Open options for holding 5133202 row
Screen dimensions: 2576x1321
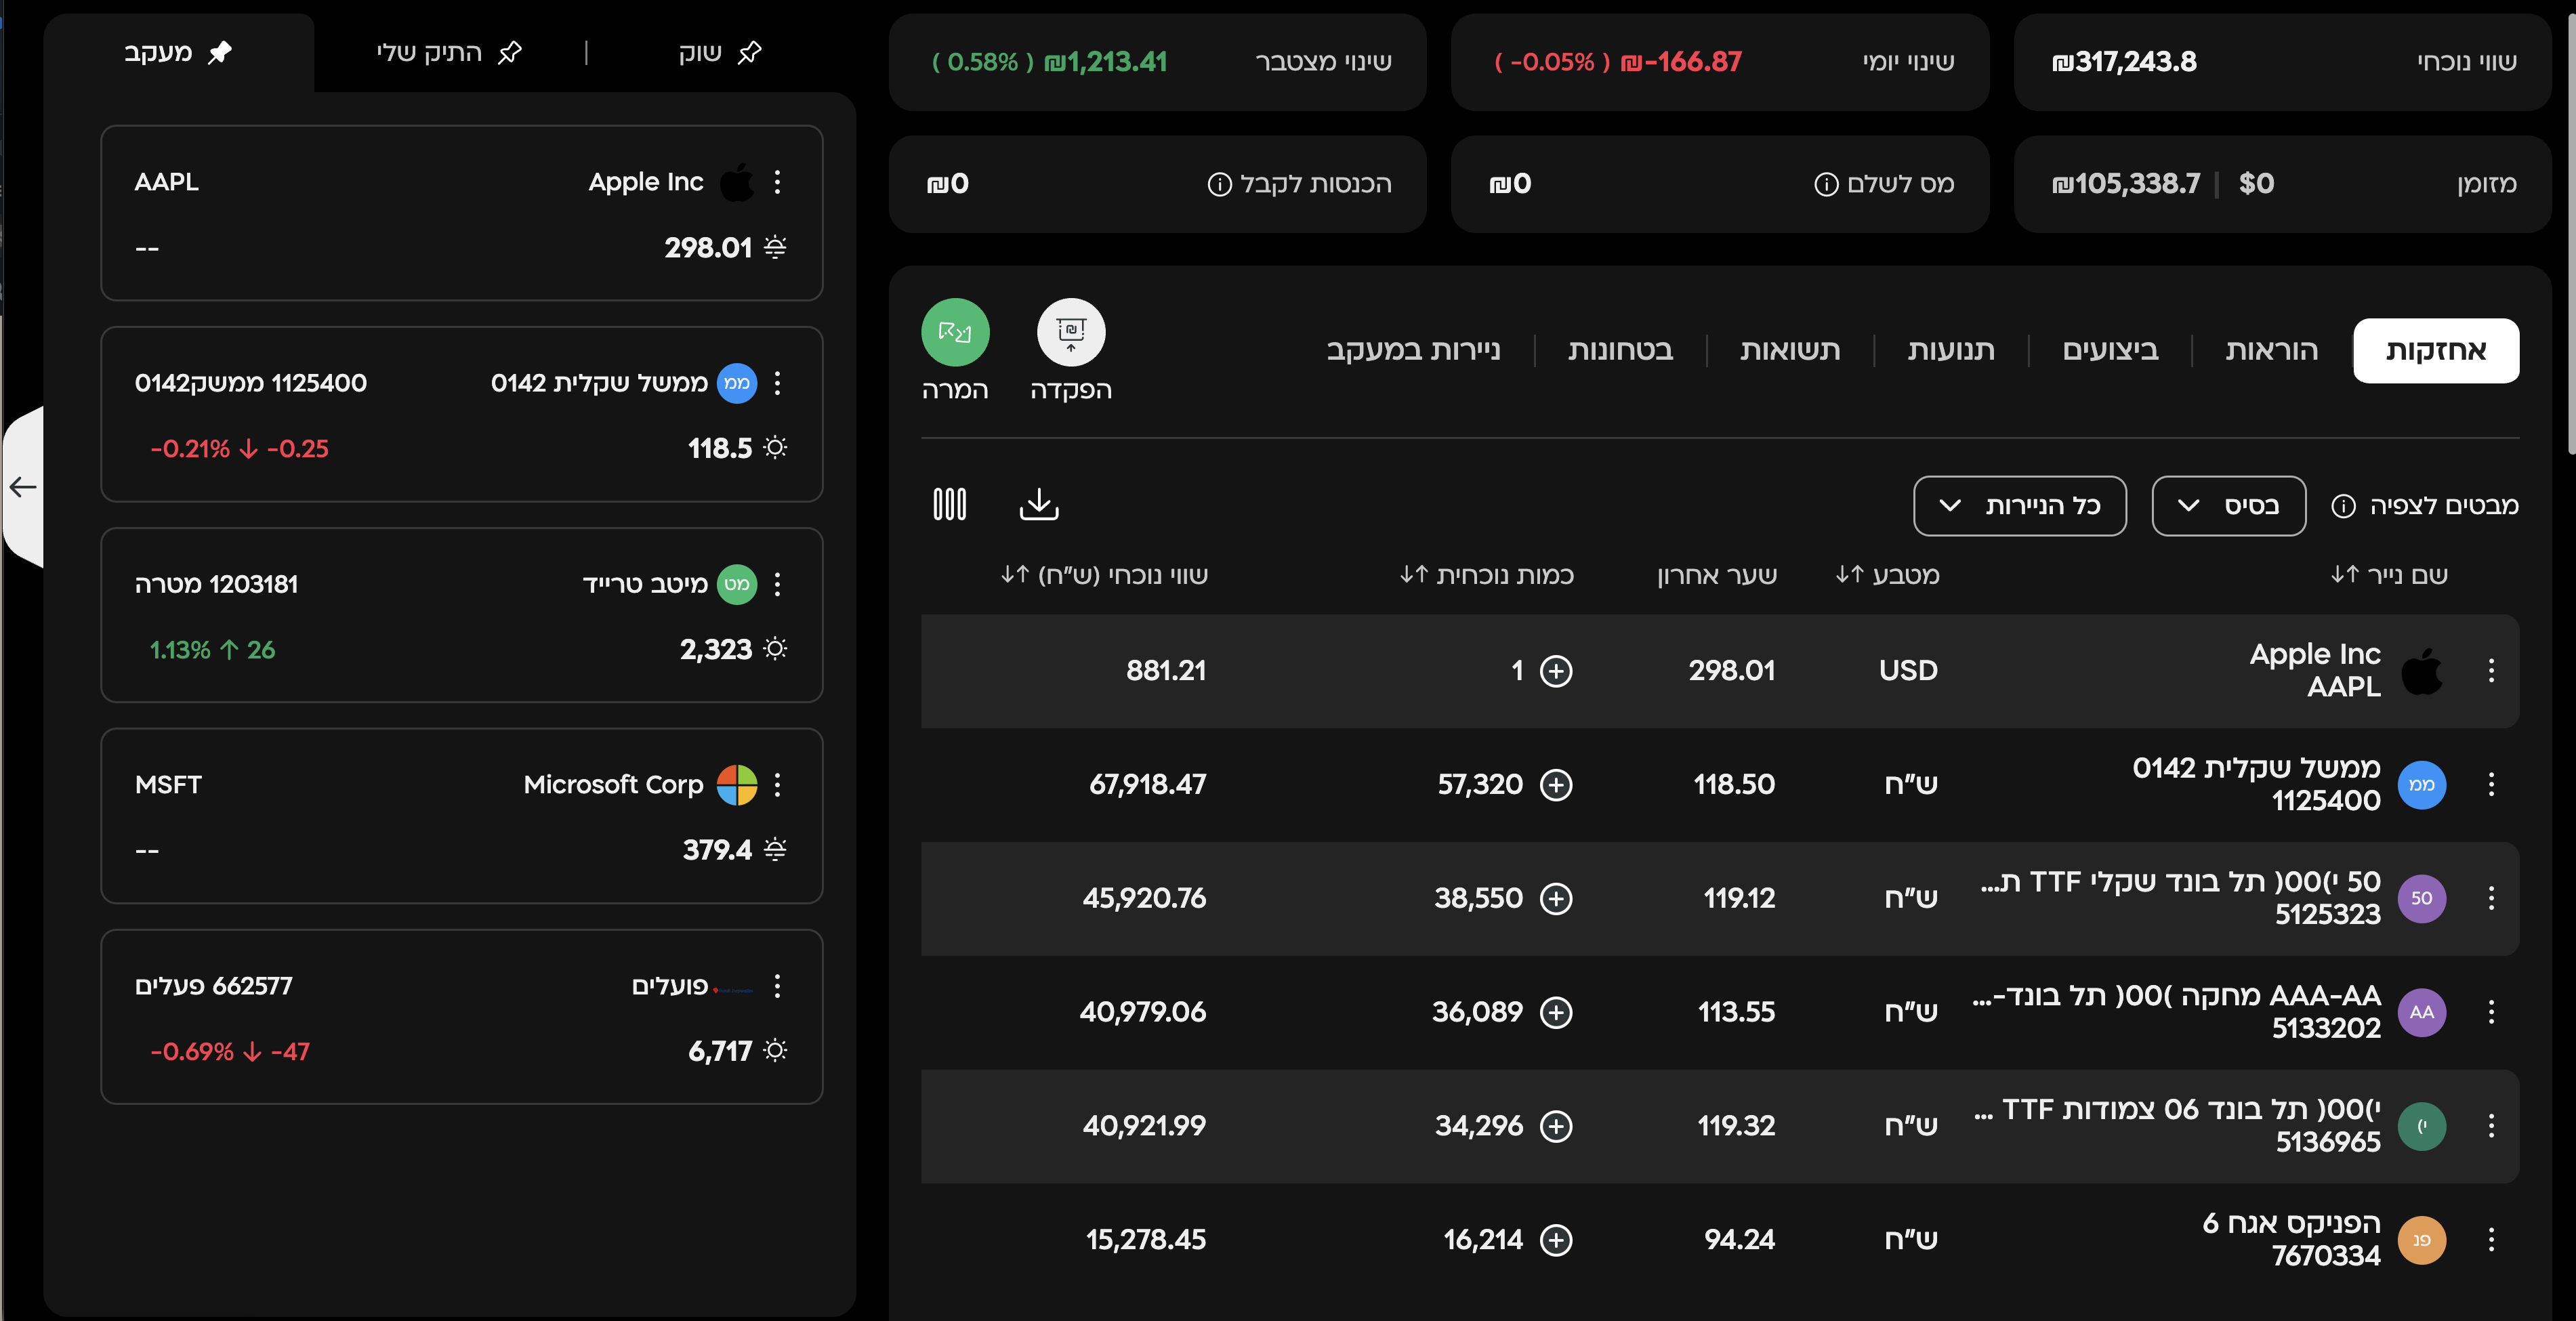(2491, 1012)
